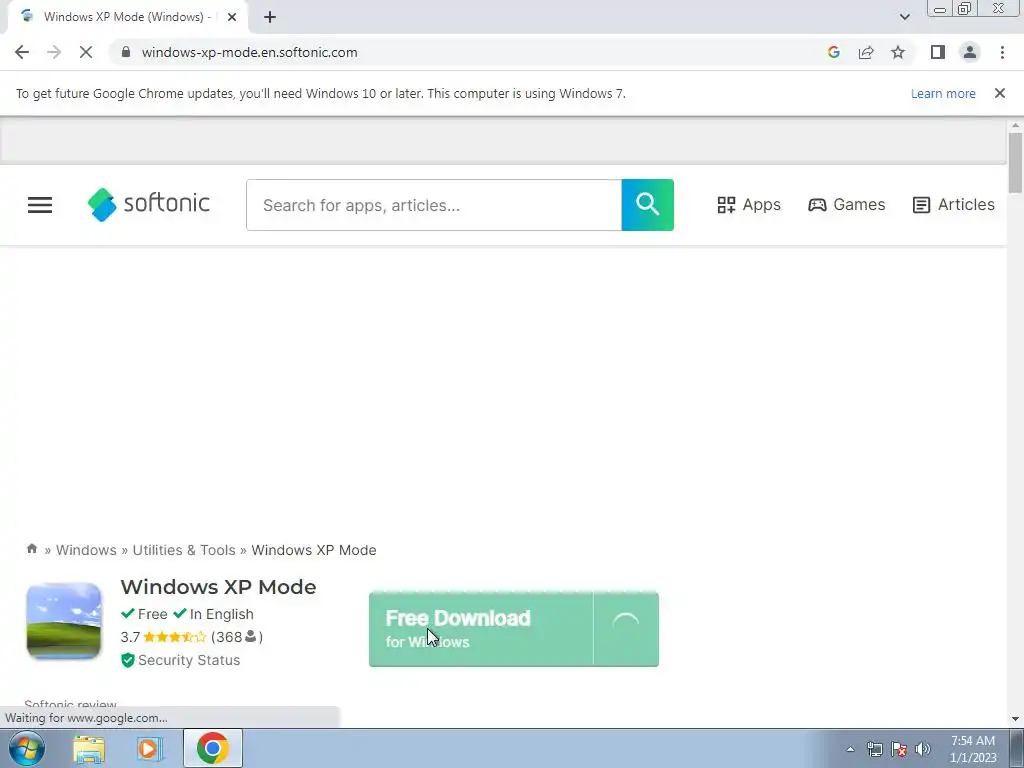Click the Action Center flag icon
This screenshot has height=768, width=1024.
tap(899, 749)
